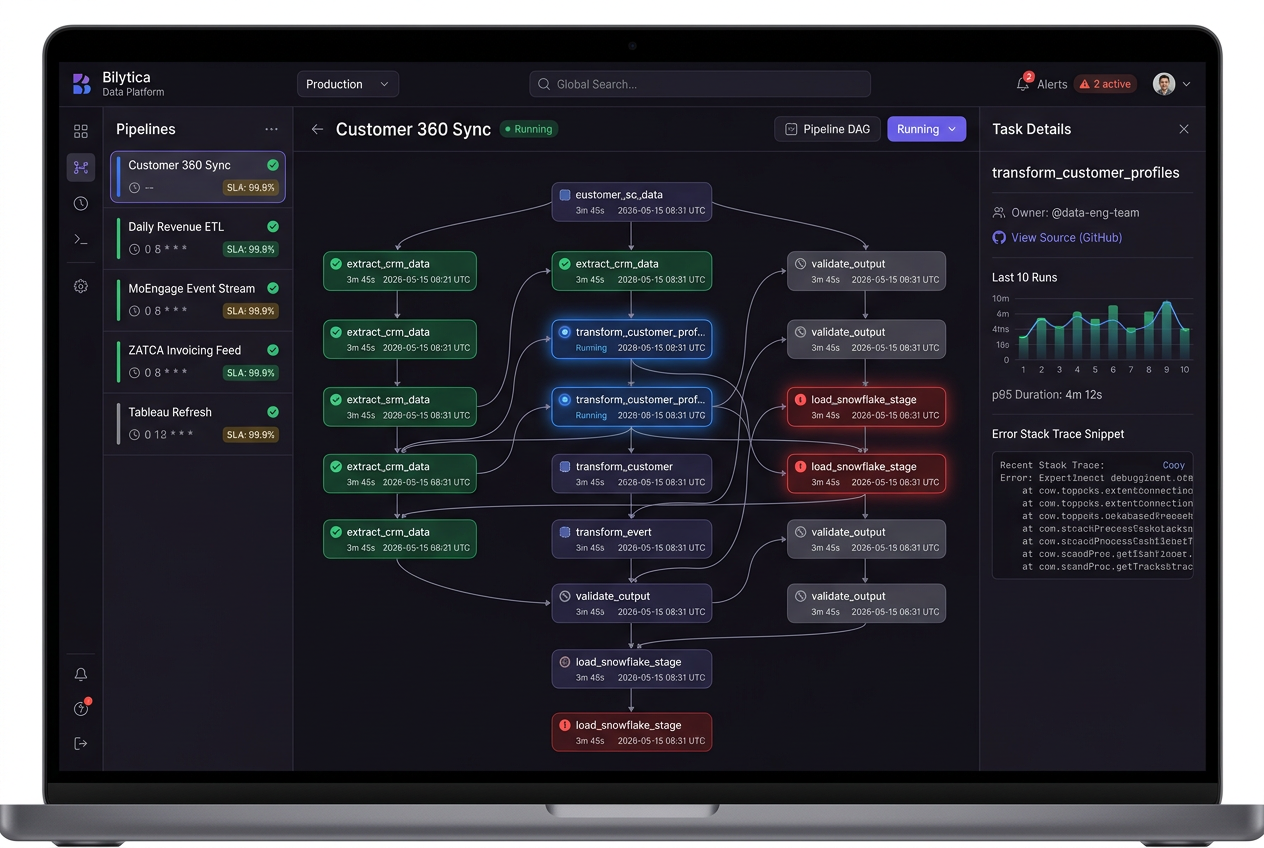Click the 2 active alerts badge
The image size is (1264, 848).
[1106, 84]
